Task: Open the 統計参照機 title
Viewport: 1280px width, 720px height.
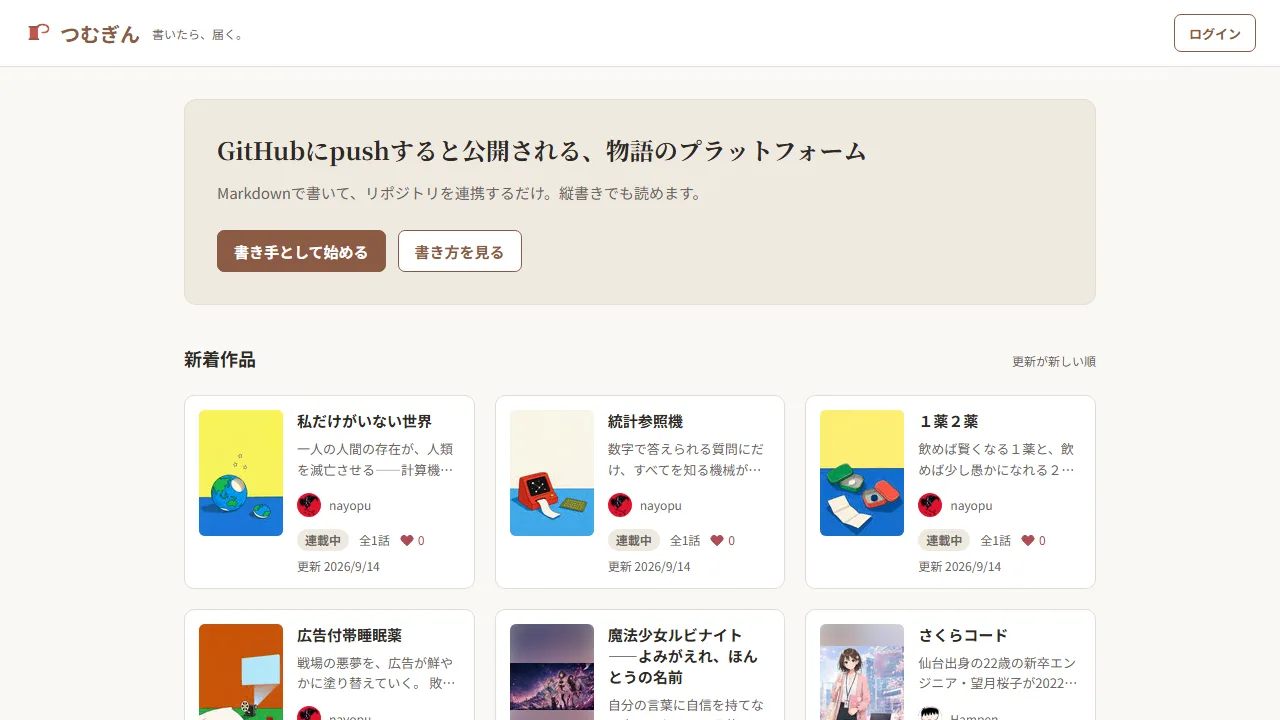Action: pyautogui.click(x=645, y=422)
